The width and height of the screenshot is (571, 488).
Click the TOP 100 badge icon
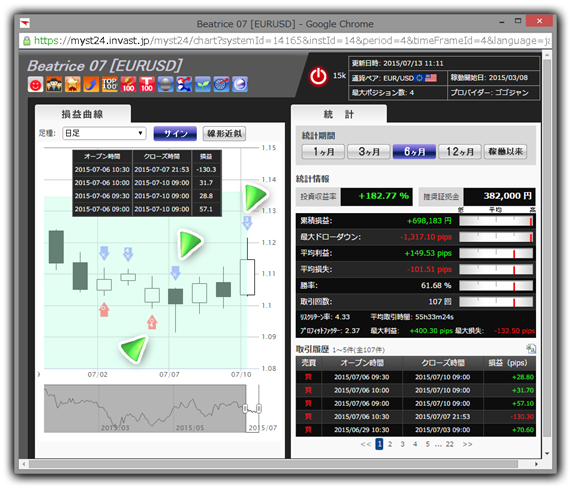110,84
